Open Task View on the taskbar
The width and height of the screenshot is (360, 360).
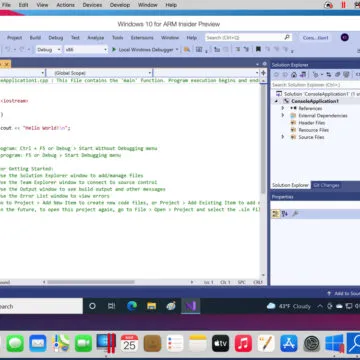tap(111, 306)
